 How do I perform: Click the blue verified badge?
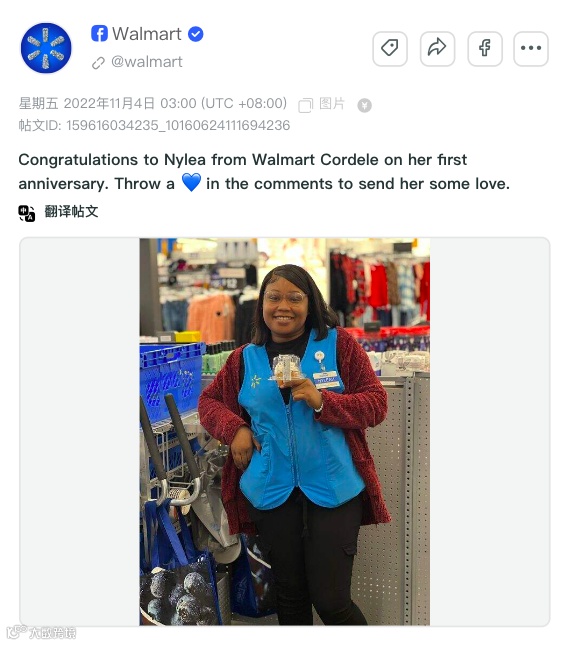pyautogui.click(x=195, y=34)
